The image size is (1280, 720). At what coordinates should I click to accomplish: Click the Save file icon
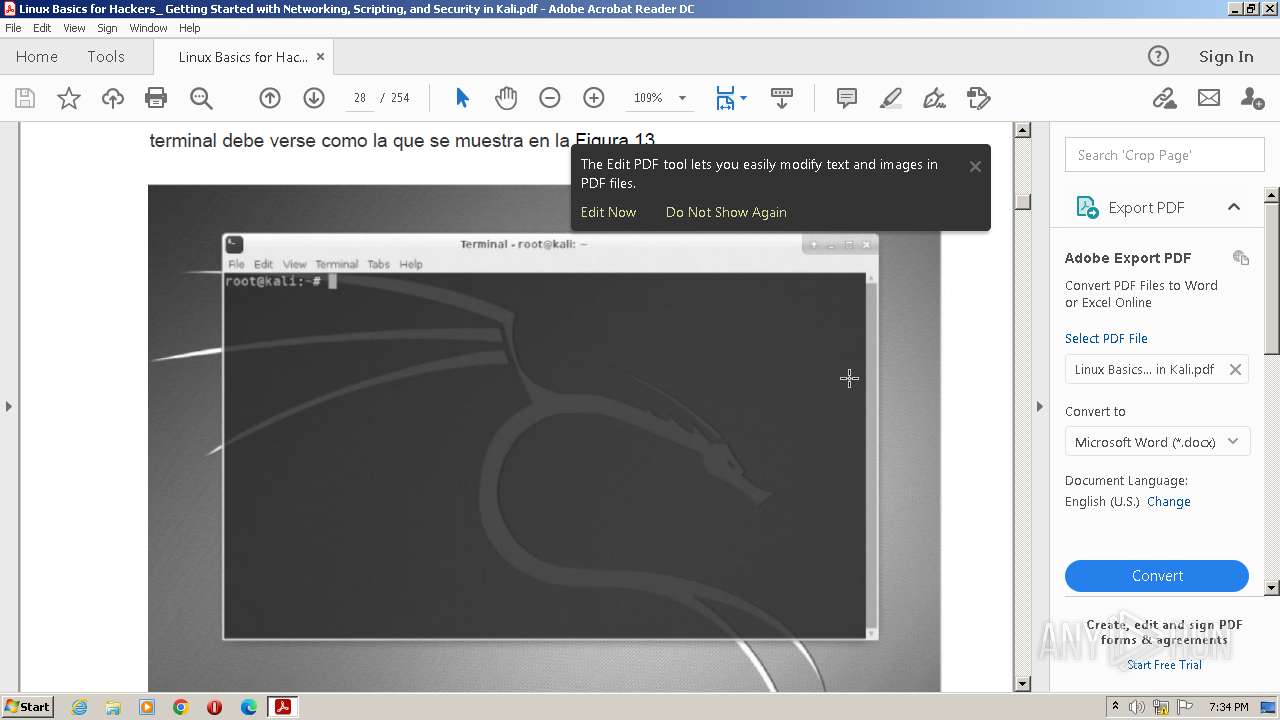coord(25,98)
